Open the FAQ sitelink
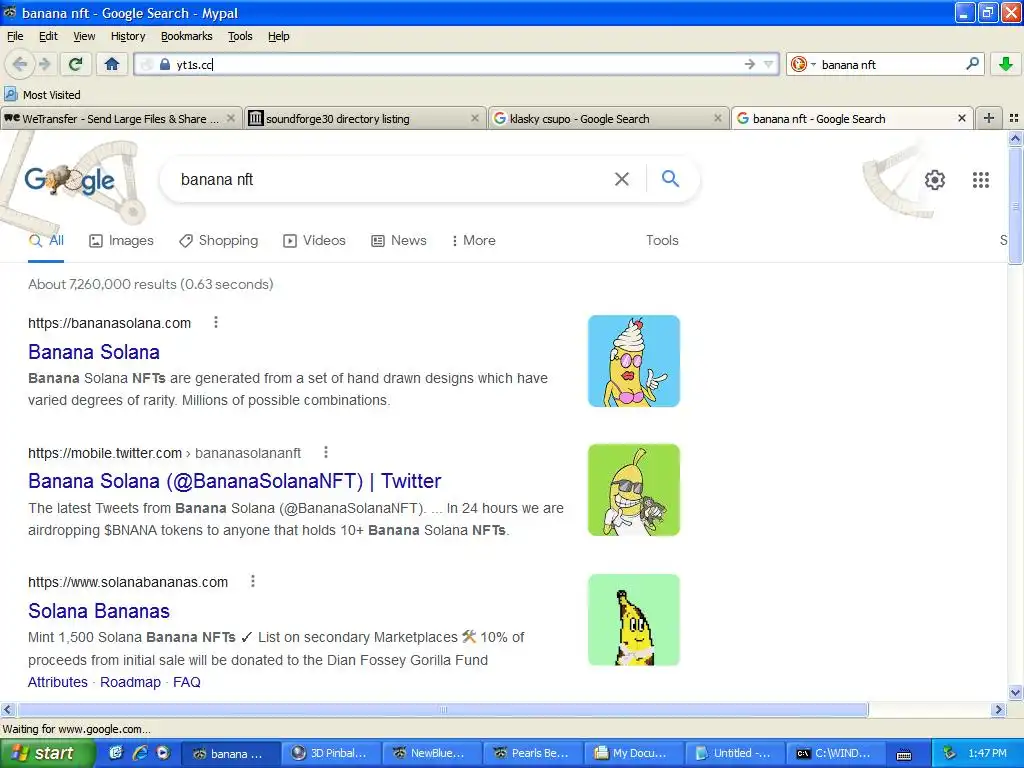 187,682
